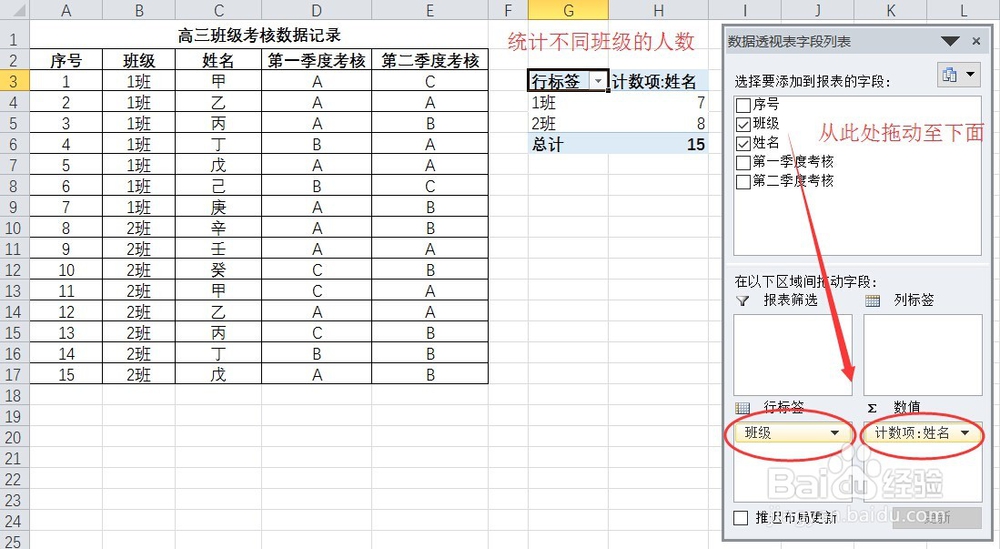Check the 序号 field checkbox

(743, 105)
